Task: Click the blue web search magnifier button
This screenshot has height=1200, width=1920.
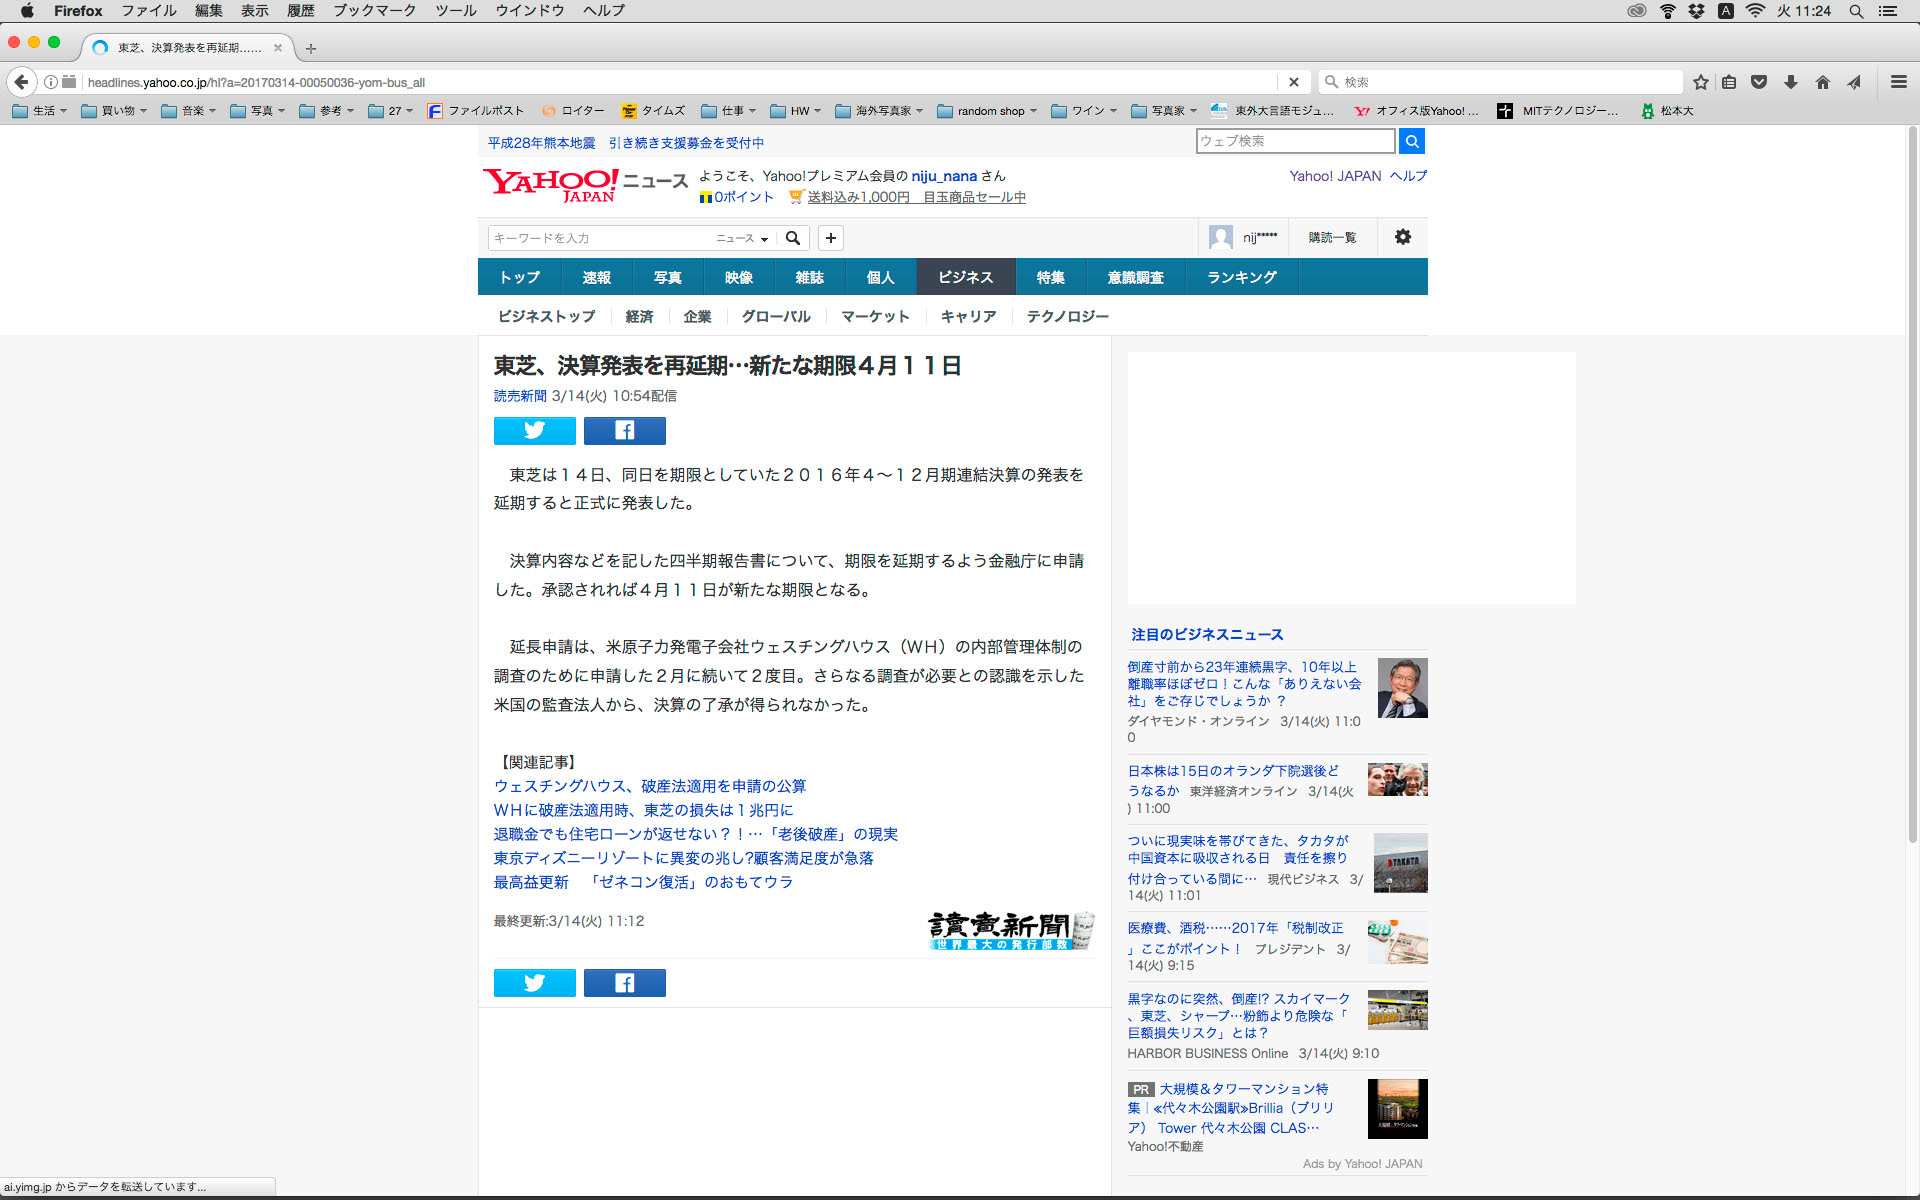Action: [x=1411, y=141]
